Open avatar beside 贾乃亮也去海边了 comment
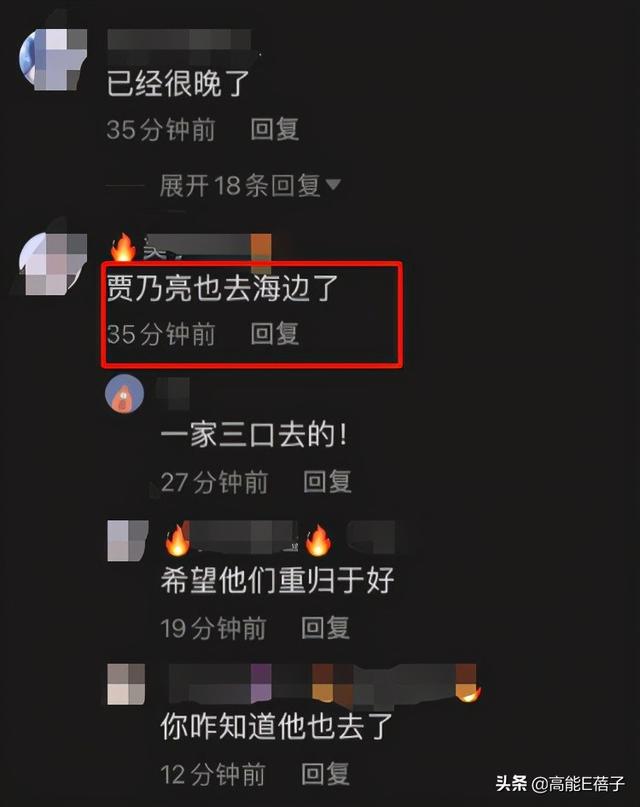640x807 pixels. coord(53,264)
